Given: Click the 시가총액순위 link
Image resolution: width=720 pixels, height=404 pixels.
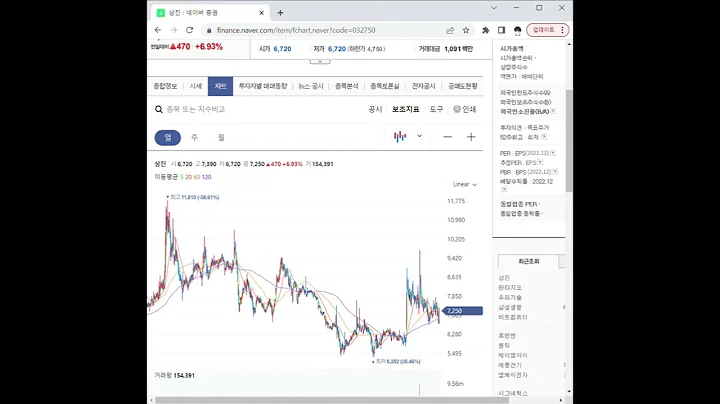Looking at the screenshot, I should [x=516, y=58].
